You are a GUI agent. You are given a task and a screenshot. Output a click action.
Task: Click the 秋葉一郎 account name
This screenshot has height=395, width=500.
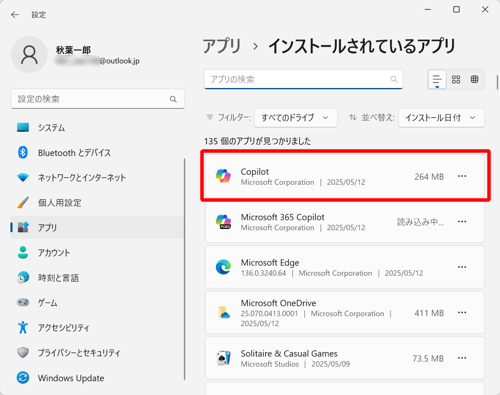73,50
